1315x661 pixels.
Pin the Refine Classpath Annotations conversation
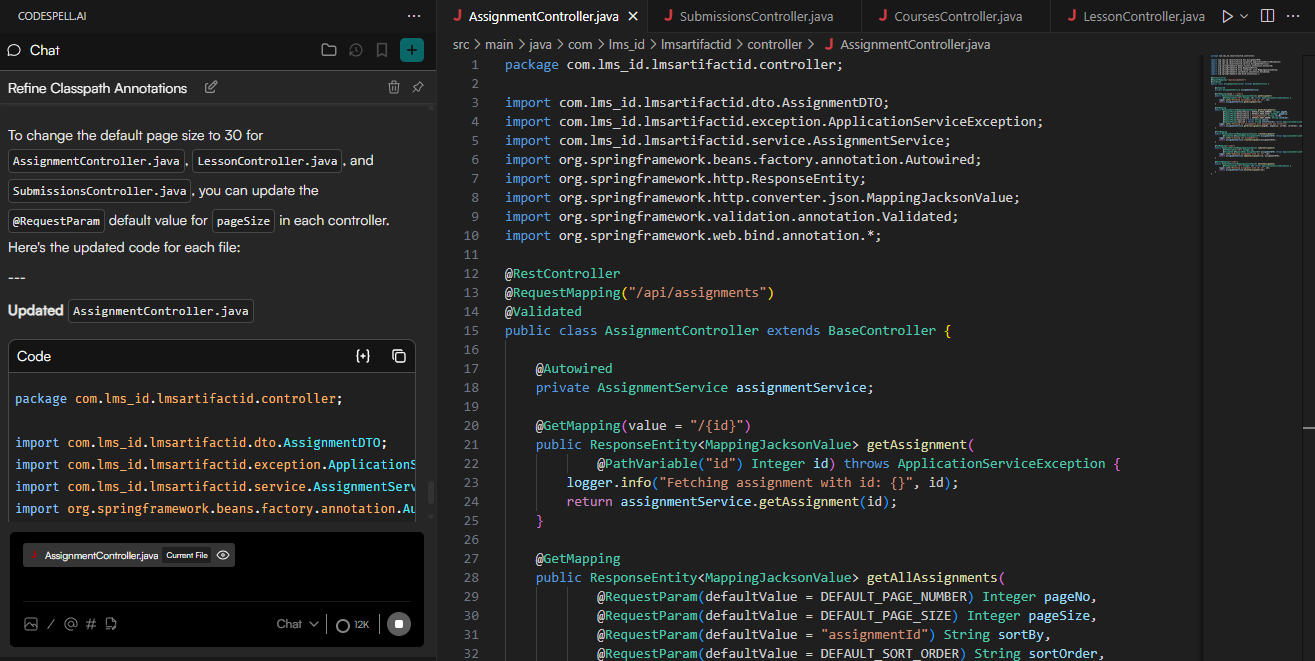click(418, 87)
